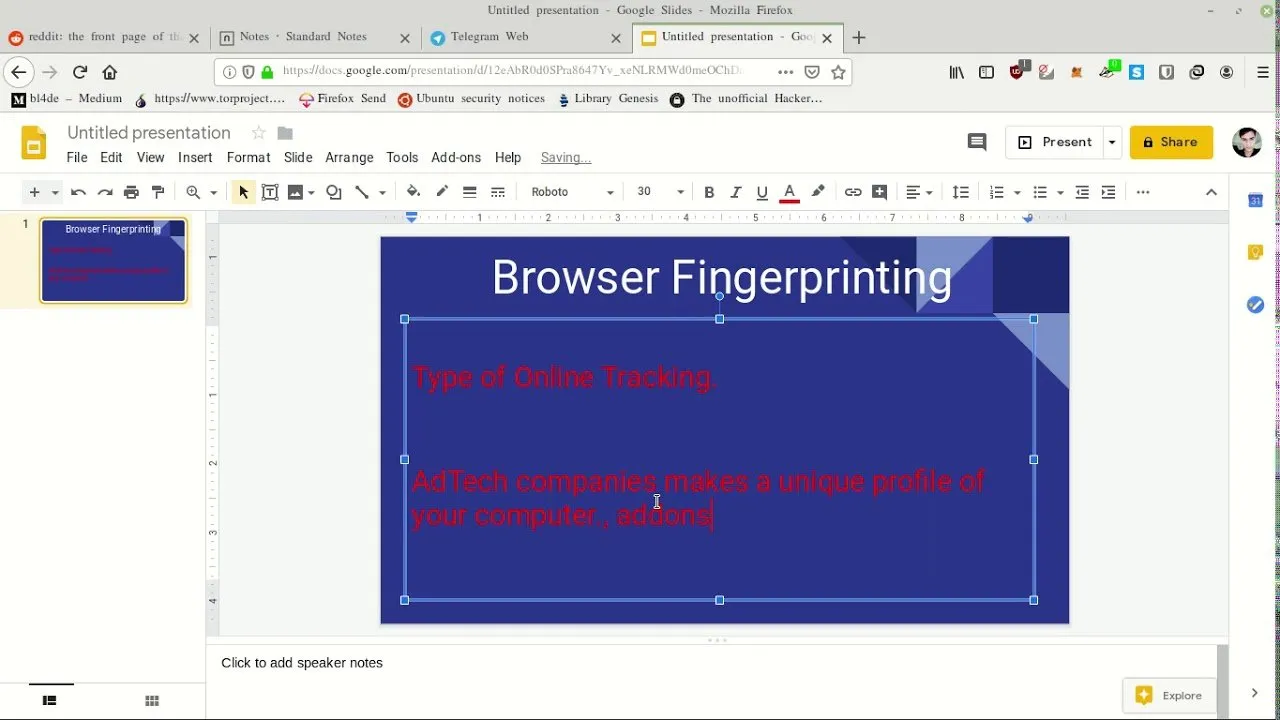Viewport: 1280px width, 720px height.
Task: Undo the last action
Action: tap(78, 192)
